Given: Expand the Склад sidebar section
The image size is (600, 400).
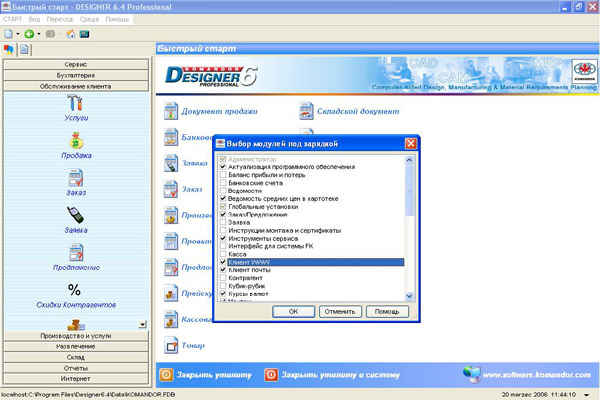Looking at the screenshot, I should point(75,357).
